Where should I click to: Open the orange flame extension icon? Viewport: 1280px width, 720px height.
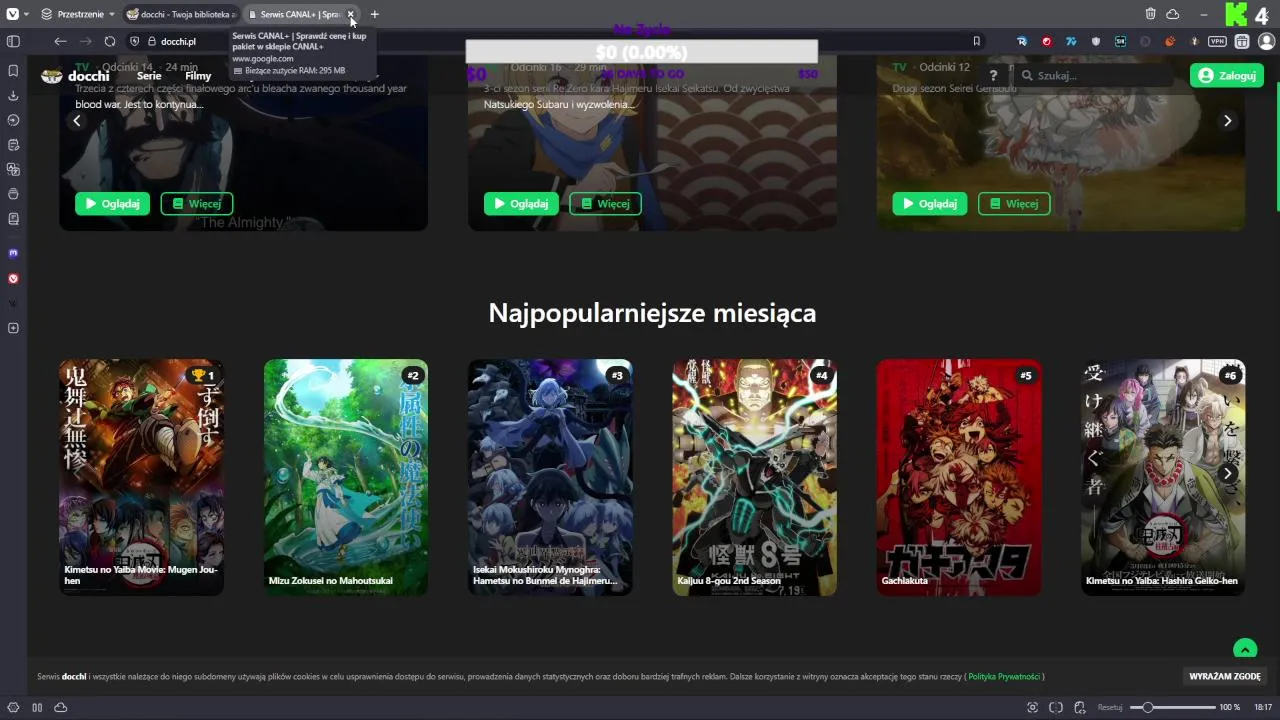pos(1169,41)
